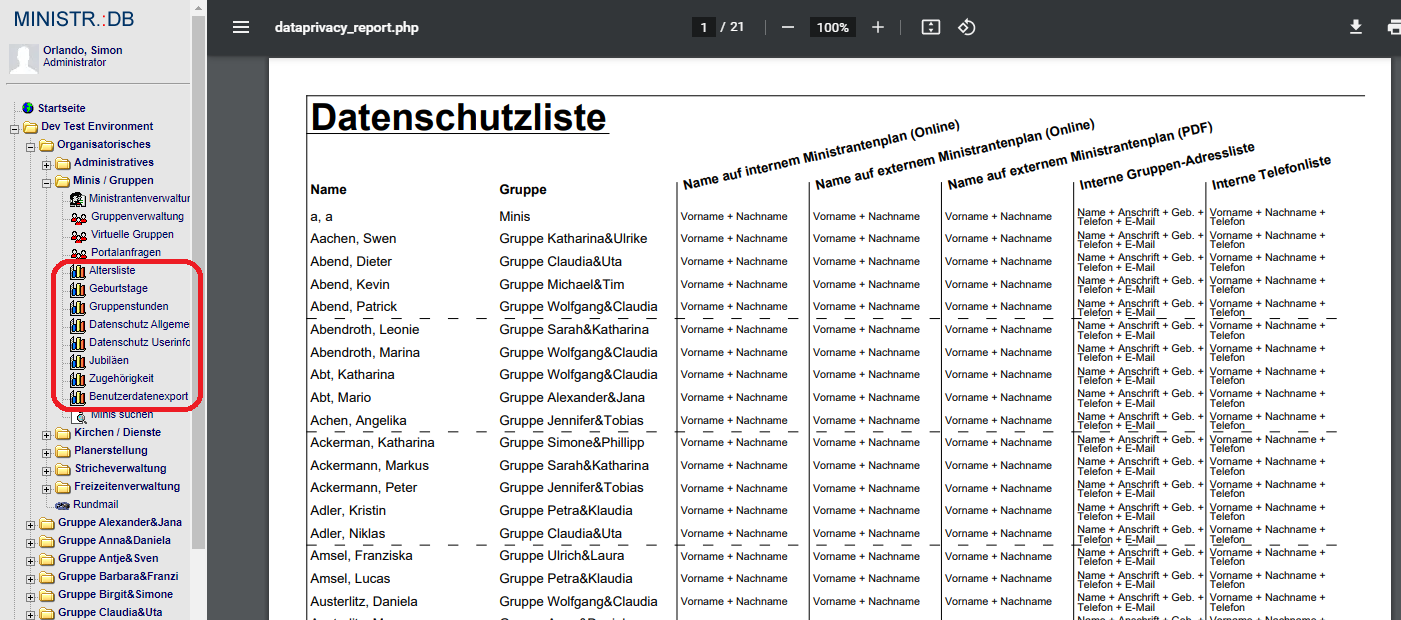The height and width of the screenshot is (620, 1401).
Task: Click the name "Adler, Niklas"
Action: (x=347, y=534)
